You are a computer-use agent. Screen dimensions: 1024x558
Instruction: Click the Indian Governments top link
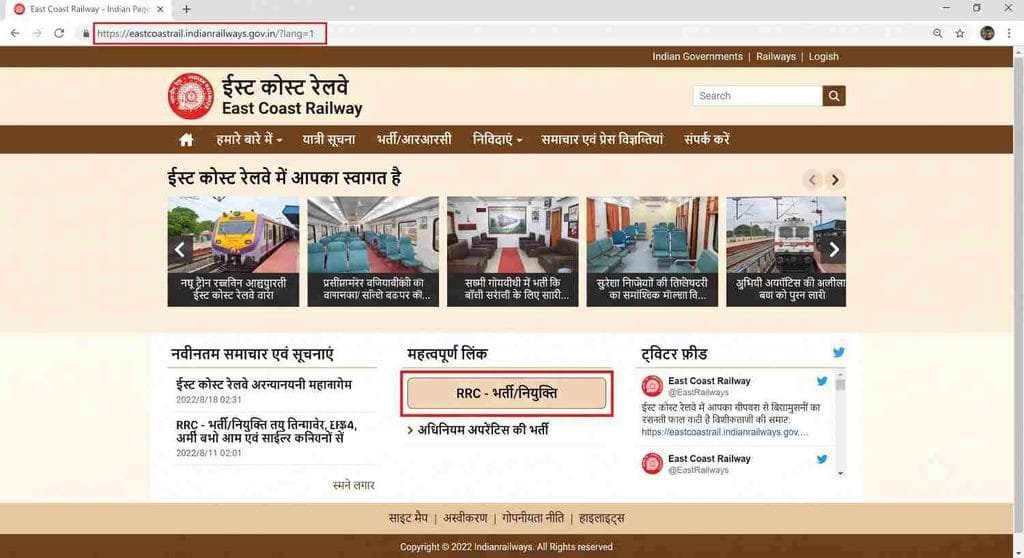coord(697,57)
